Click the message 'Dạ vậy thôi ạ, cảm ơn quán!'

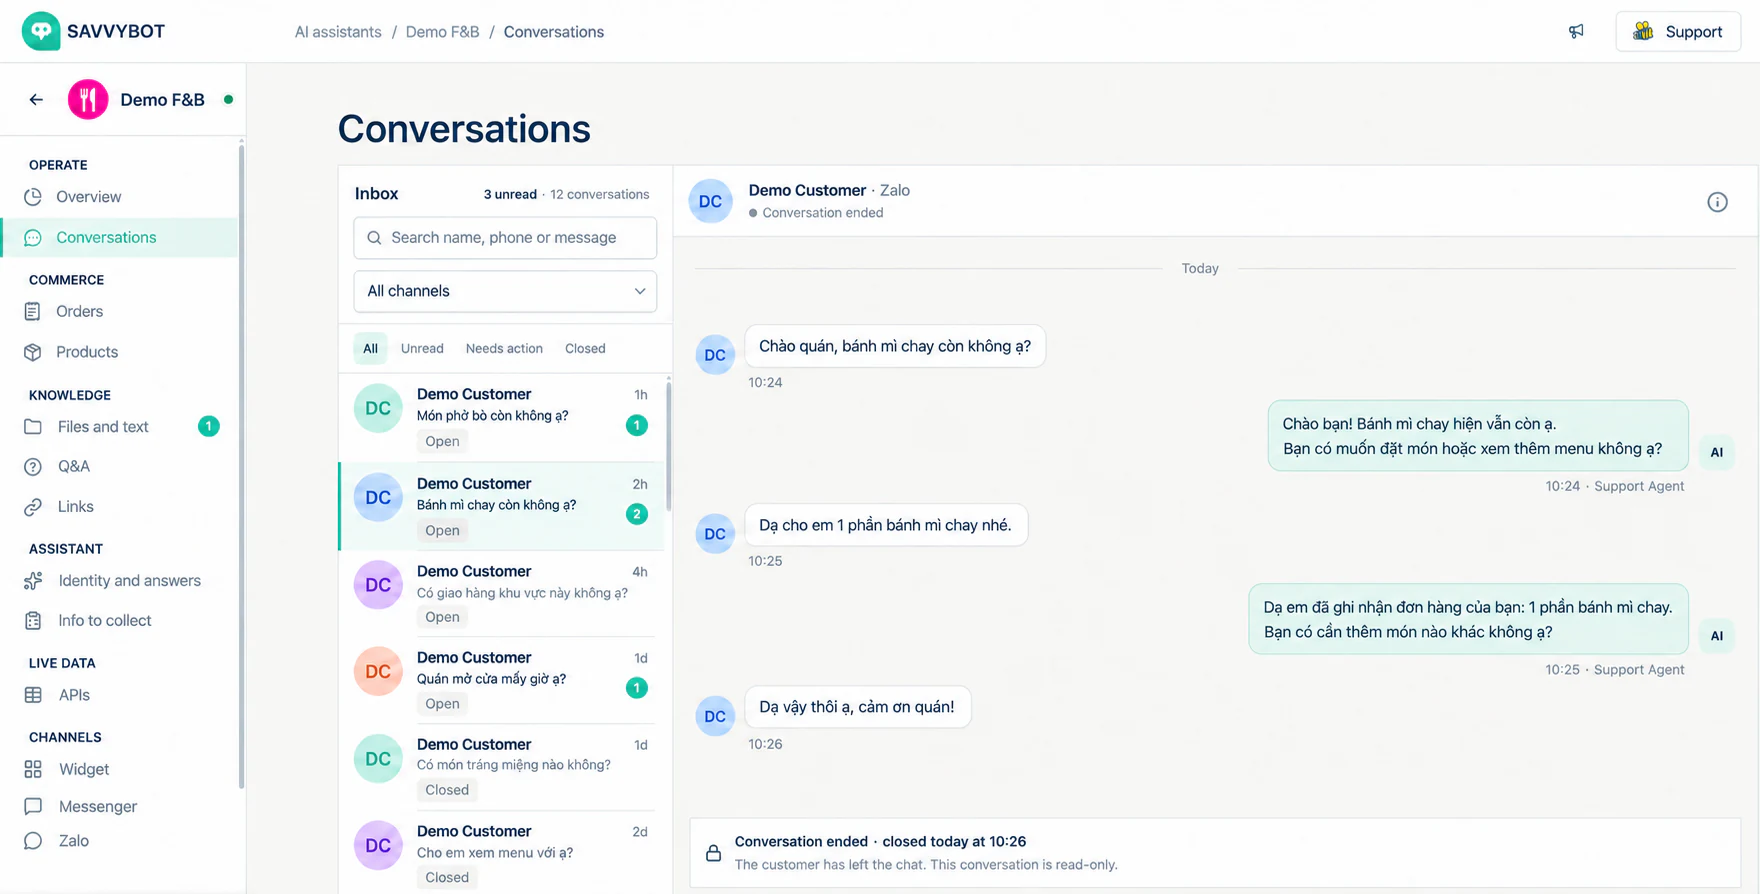click(857, 707)
